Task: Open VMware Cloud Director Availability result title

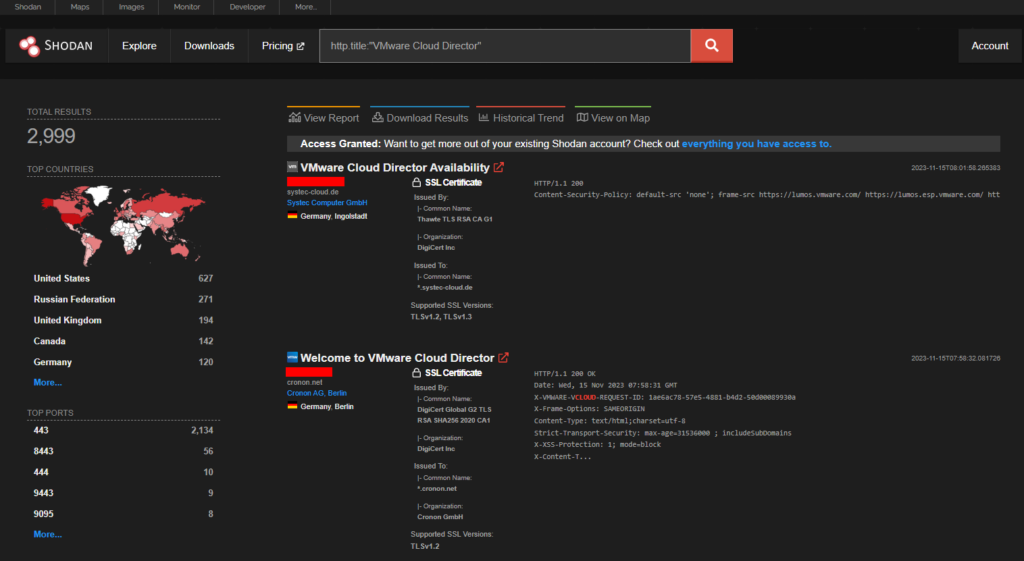Action: click(x=394, y=167)
